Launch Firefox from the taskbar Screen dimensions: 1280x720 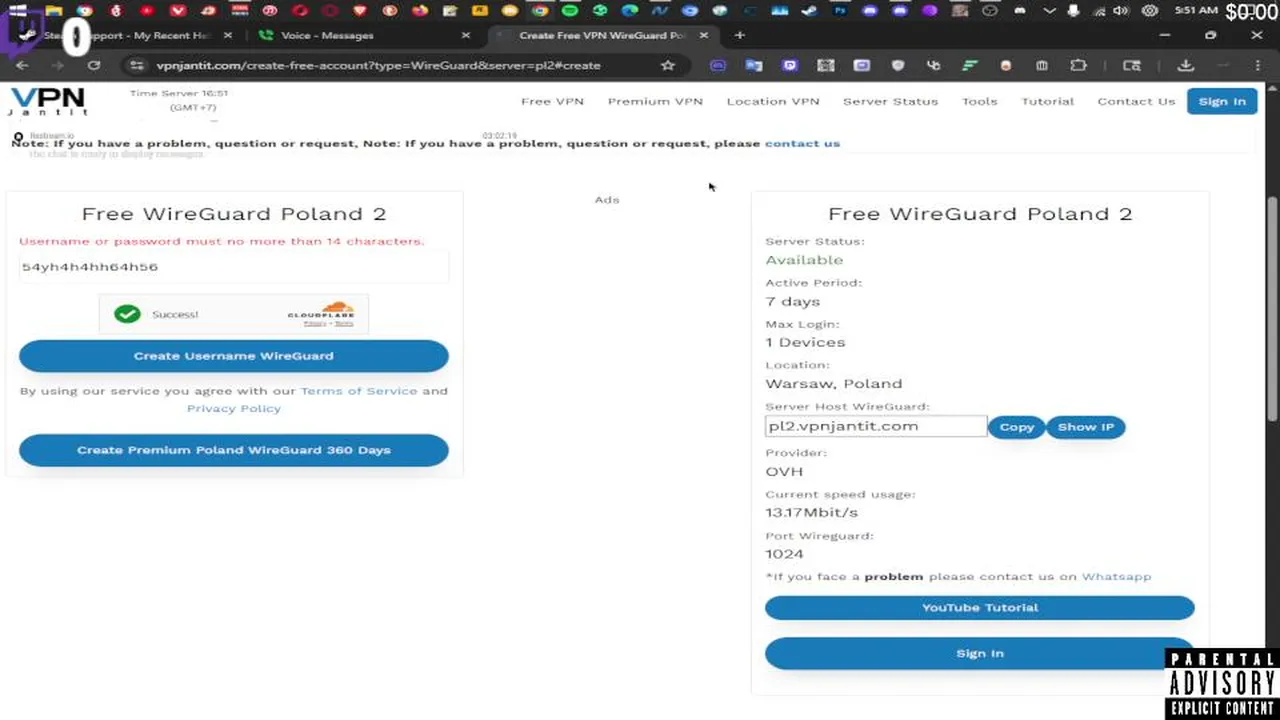[x=420, y=11]
